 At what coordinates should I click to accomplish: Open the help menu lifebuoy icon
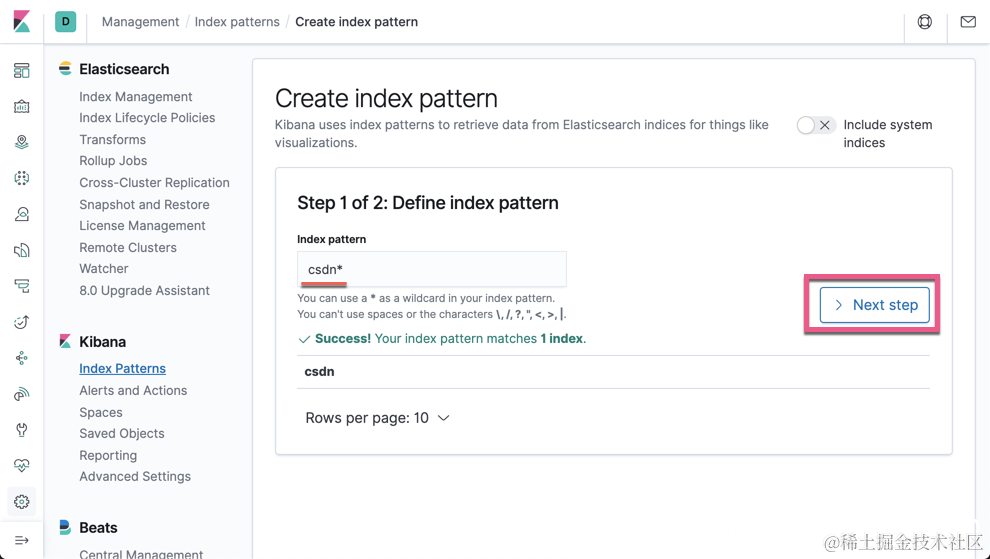click(924, 22)
